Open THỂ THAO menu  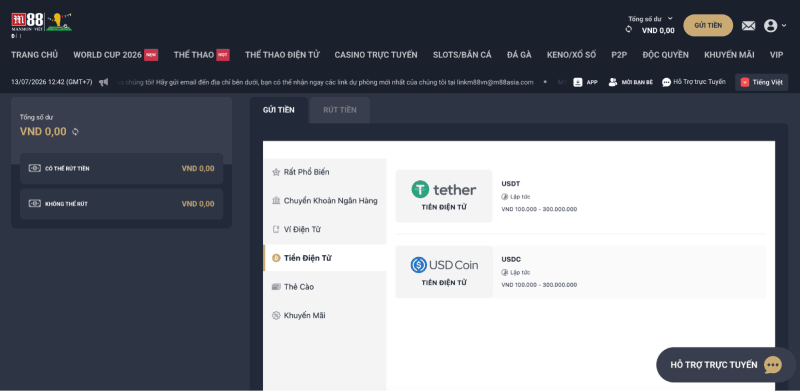(194, 55)
